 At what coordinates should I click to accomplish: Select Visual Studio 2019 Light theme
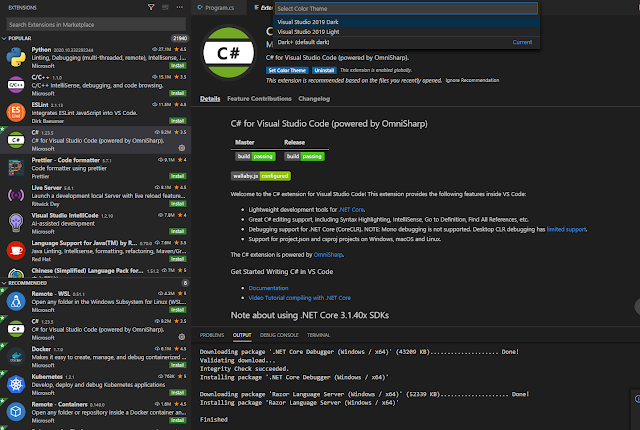click(406, 32)
